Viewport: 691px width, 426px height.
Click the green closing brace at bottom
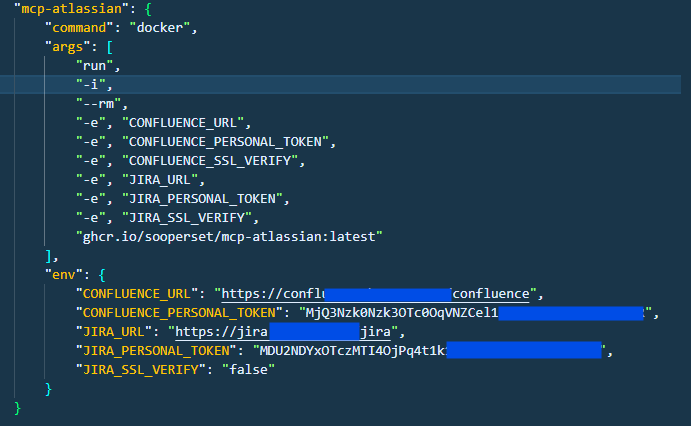coord(18,408)
